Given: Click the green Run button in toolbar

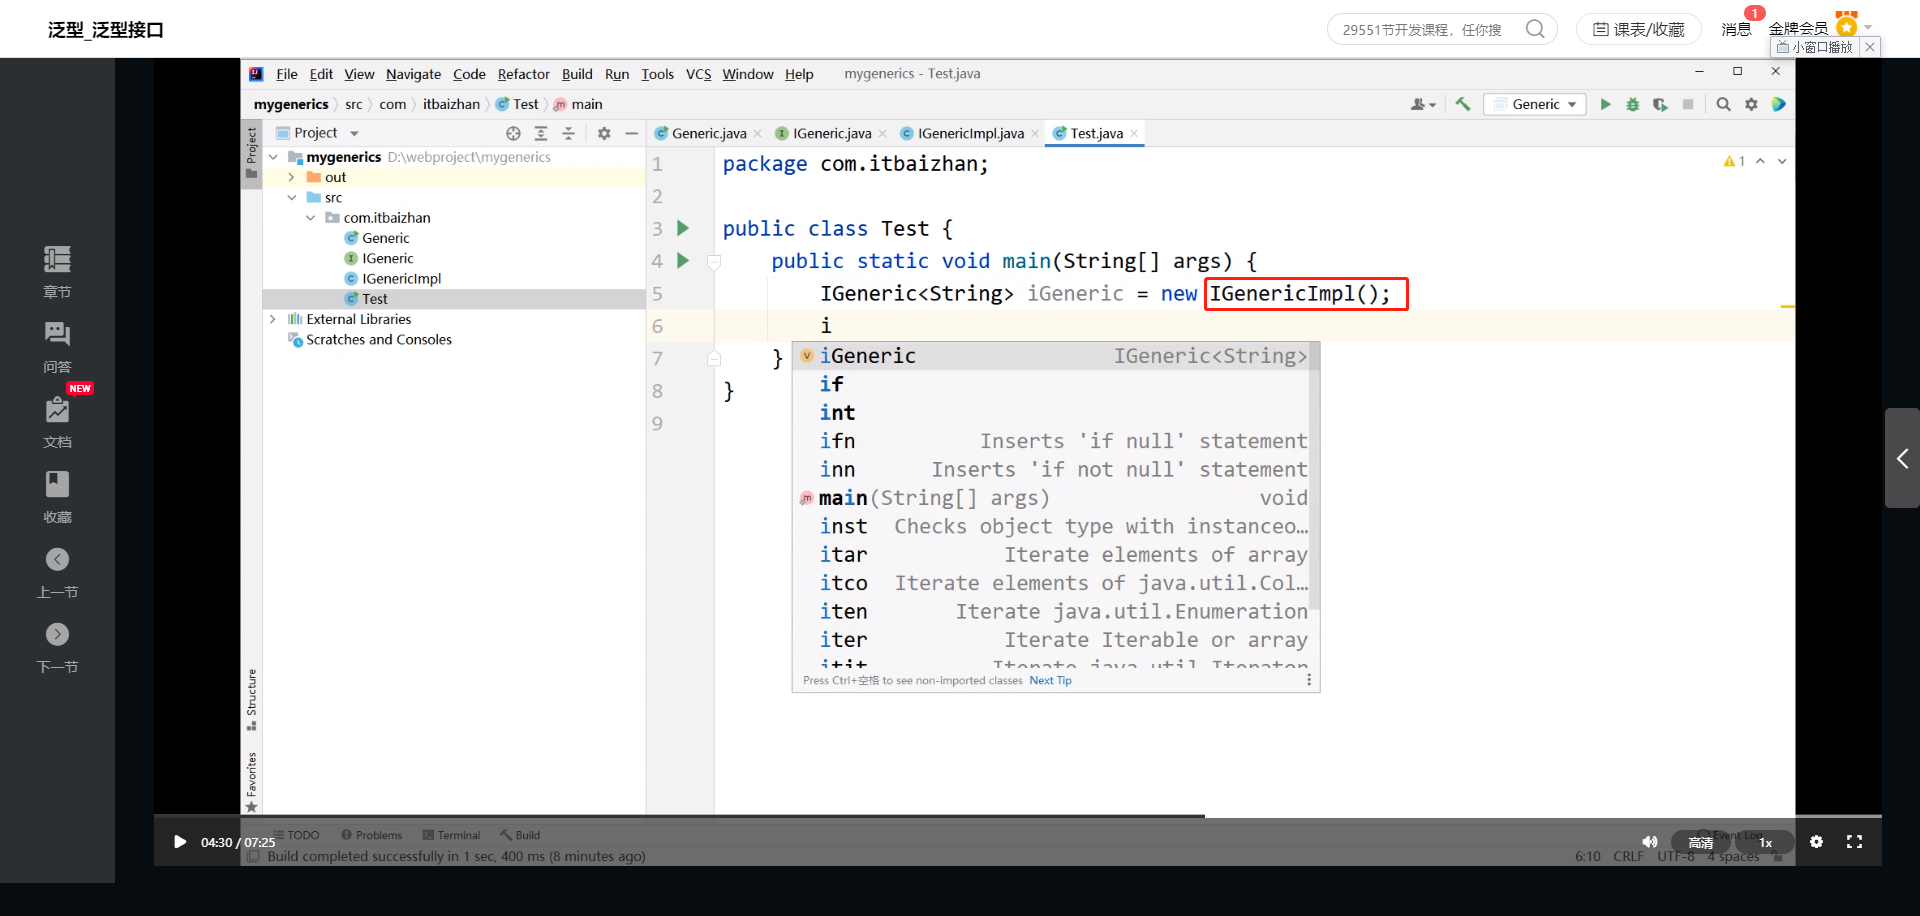Looking at the screenshot, I should point(1605,104).
